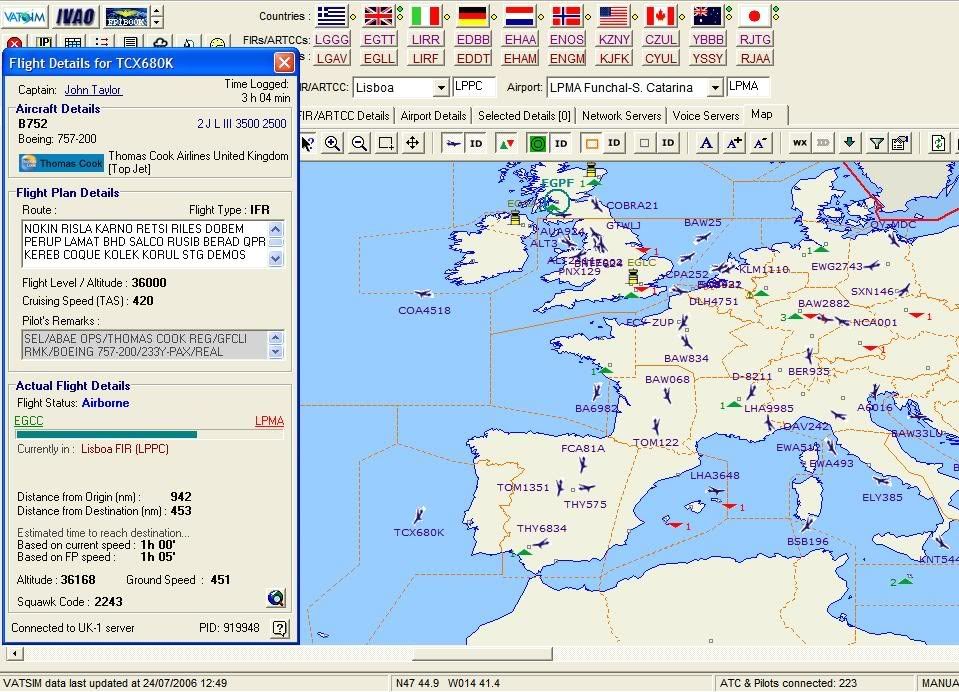Click the EGLL airport button
This screenshot has height=692, width=959.
coord(379,58)
